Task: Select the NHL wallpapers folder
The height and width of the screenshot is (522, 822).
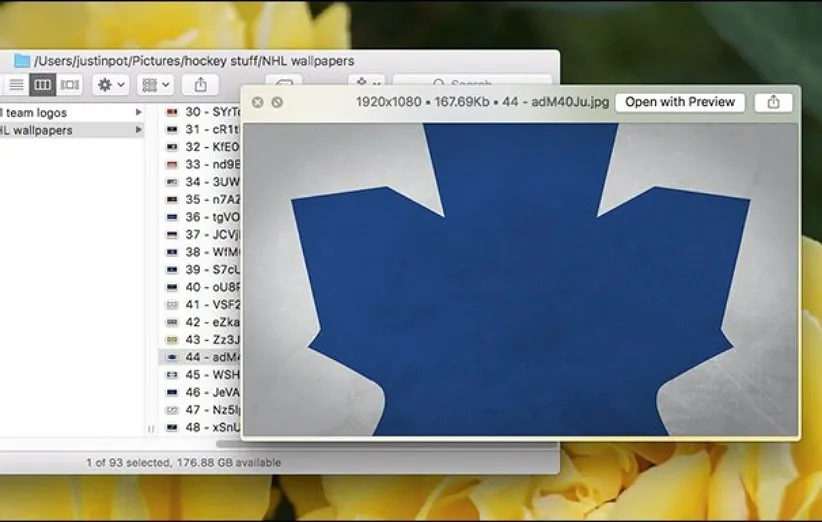Action: (40, 130)
